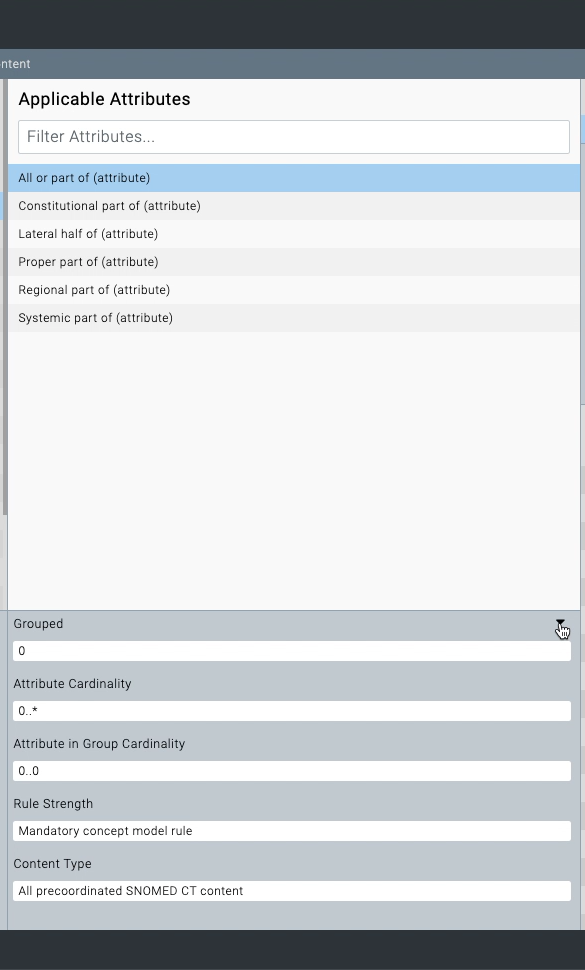This screenshot has width=585, height=970.
Task: Click the Attribute Cardinality field showing 0..*
Action: click(x=292, y=711)
